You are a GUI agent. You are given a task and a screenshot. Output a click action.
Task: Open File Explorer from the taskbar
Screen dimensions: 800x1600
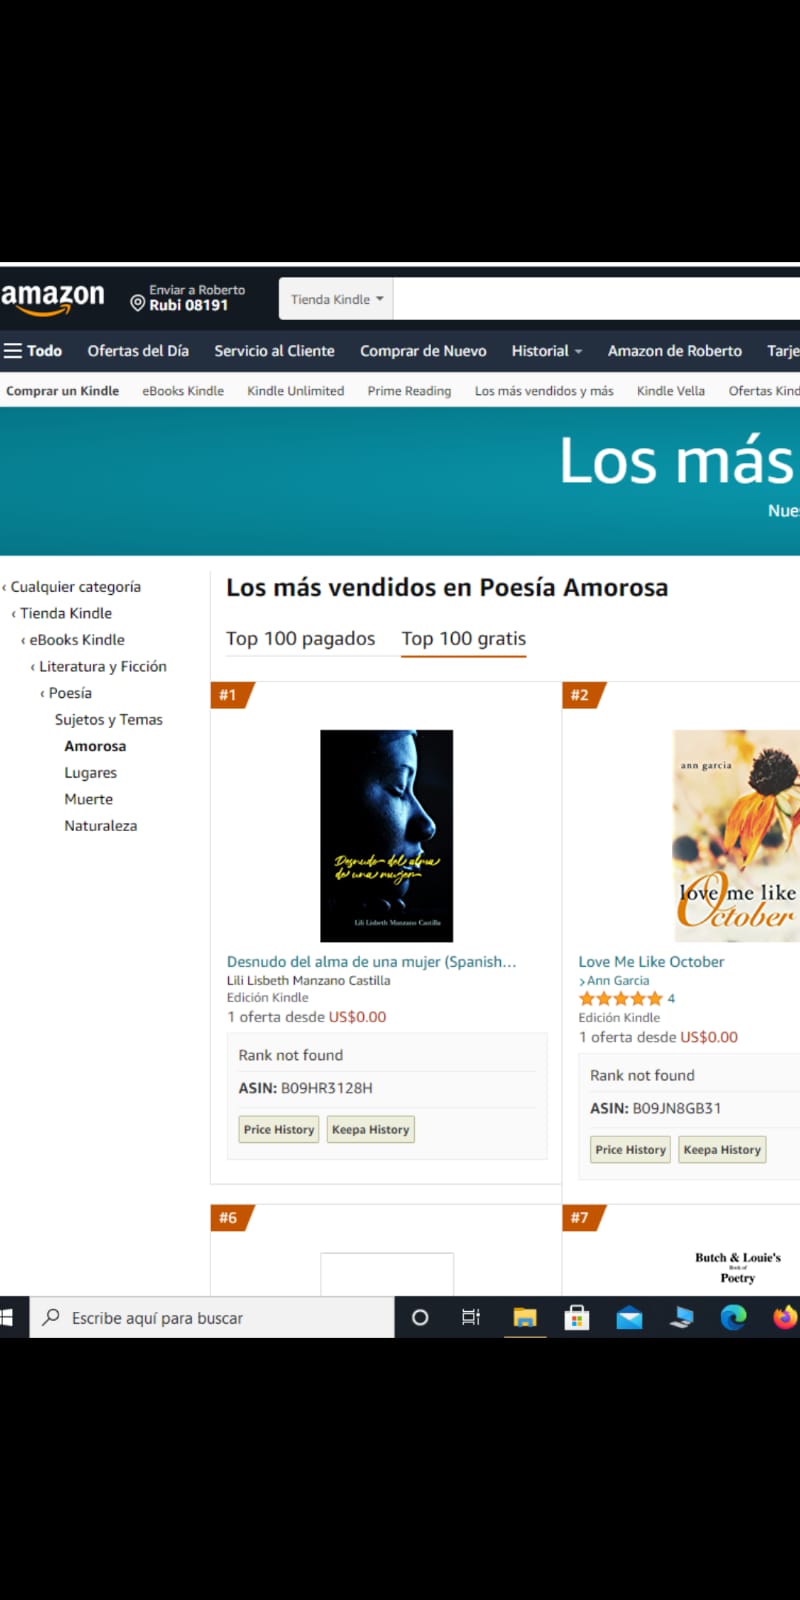525,1318
